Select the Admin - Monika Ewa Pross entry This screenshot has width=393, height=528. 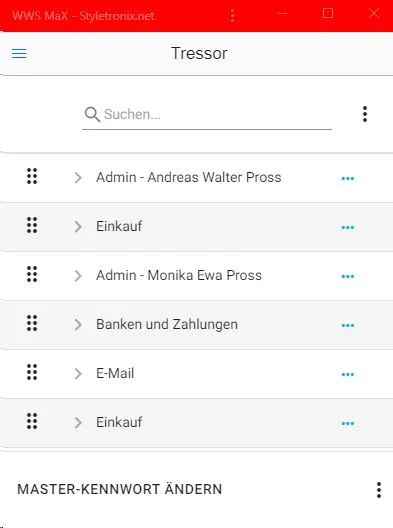tap(179, 275)
